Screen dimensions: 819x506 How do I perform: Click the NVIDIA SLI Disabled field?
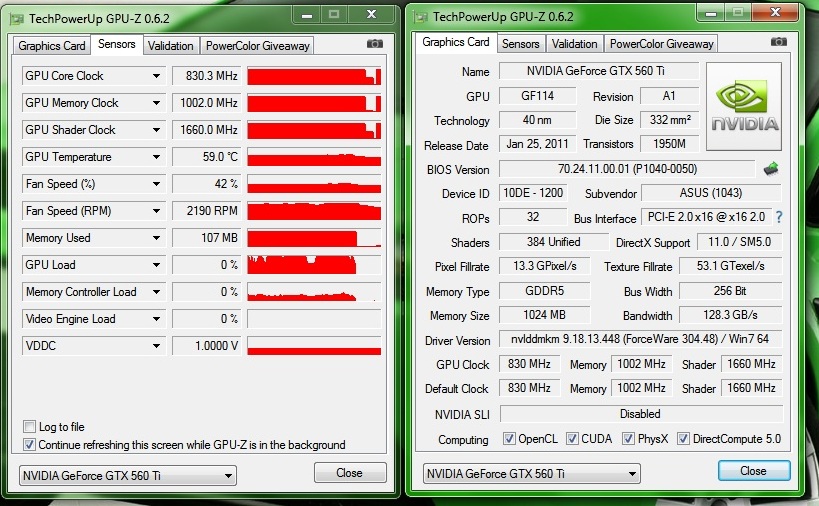[x=641, y=414]
